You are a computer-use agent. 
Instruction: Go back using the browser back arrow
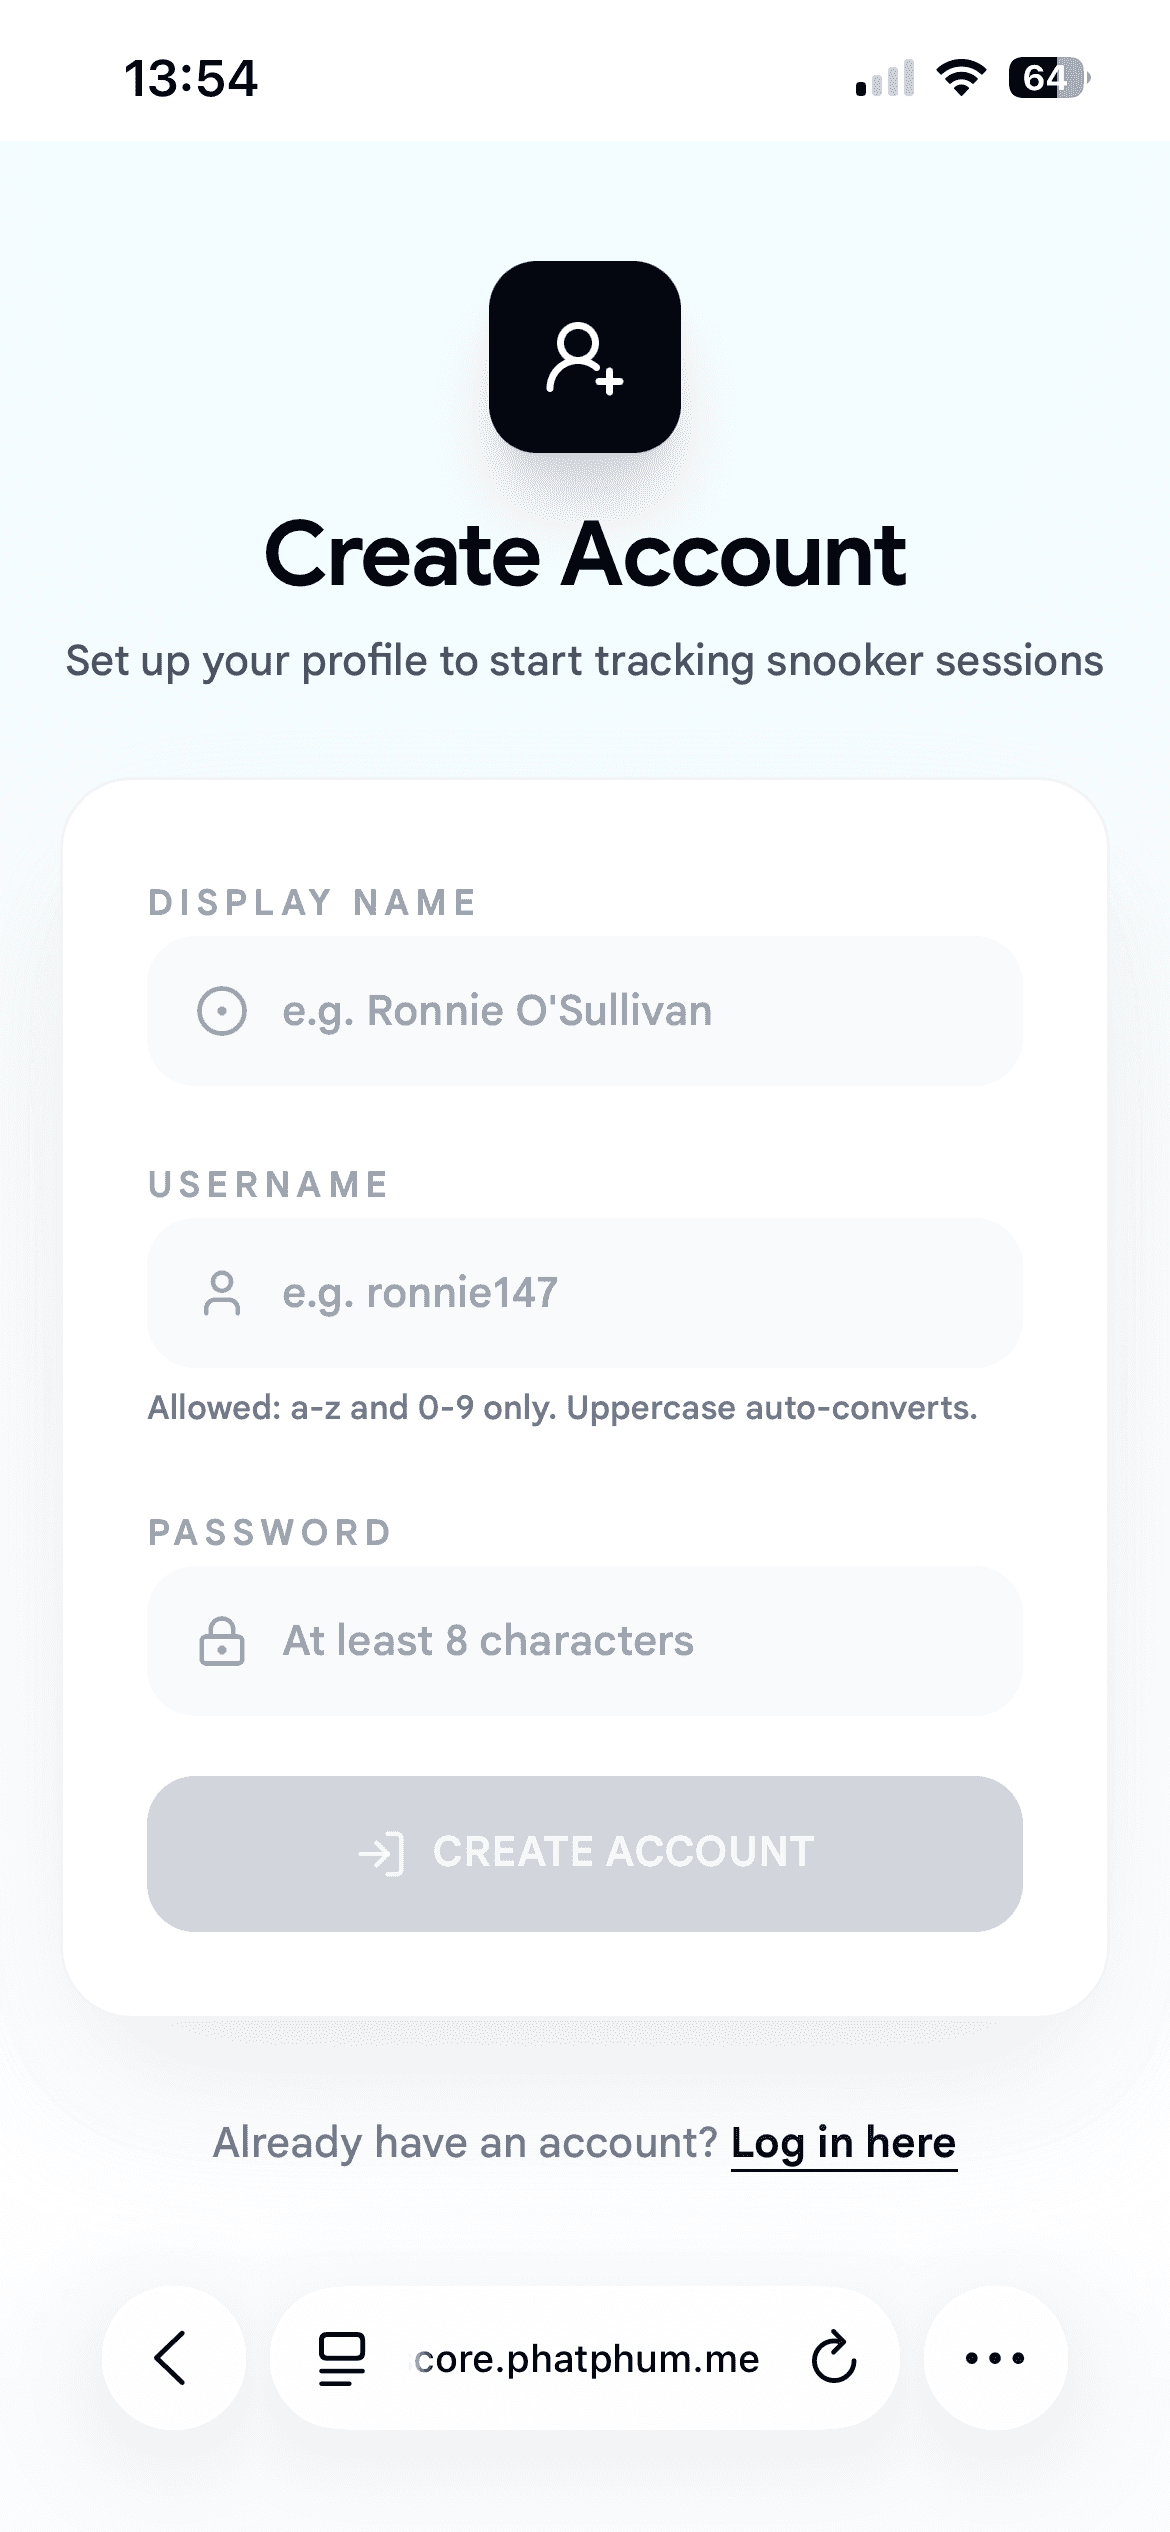[172, 2358]
